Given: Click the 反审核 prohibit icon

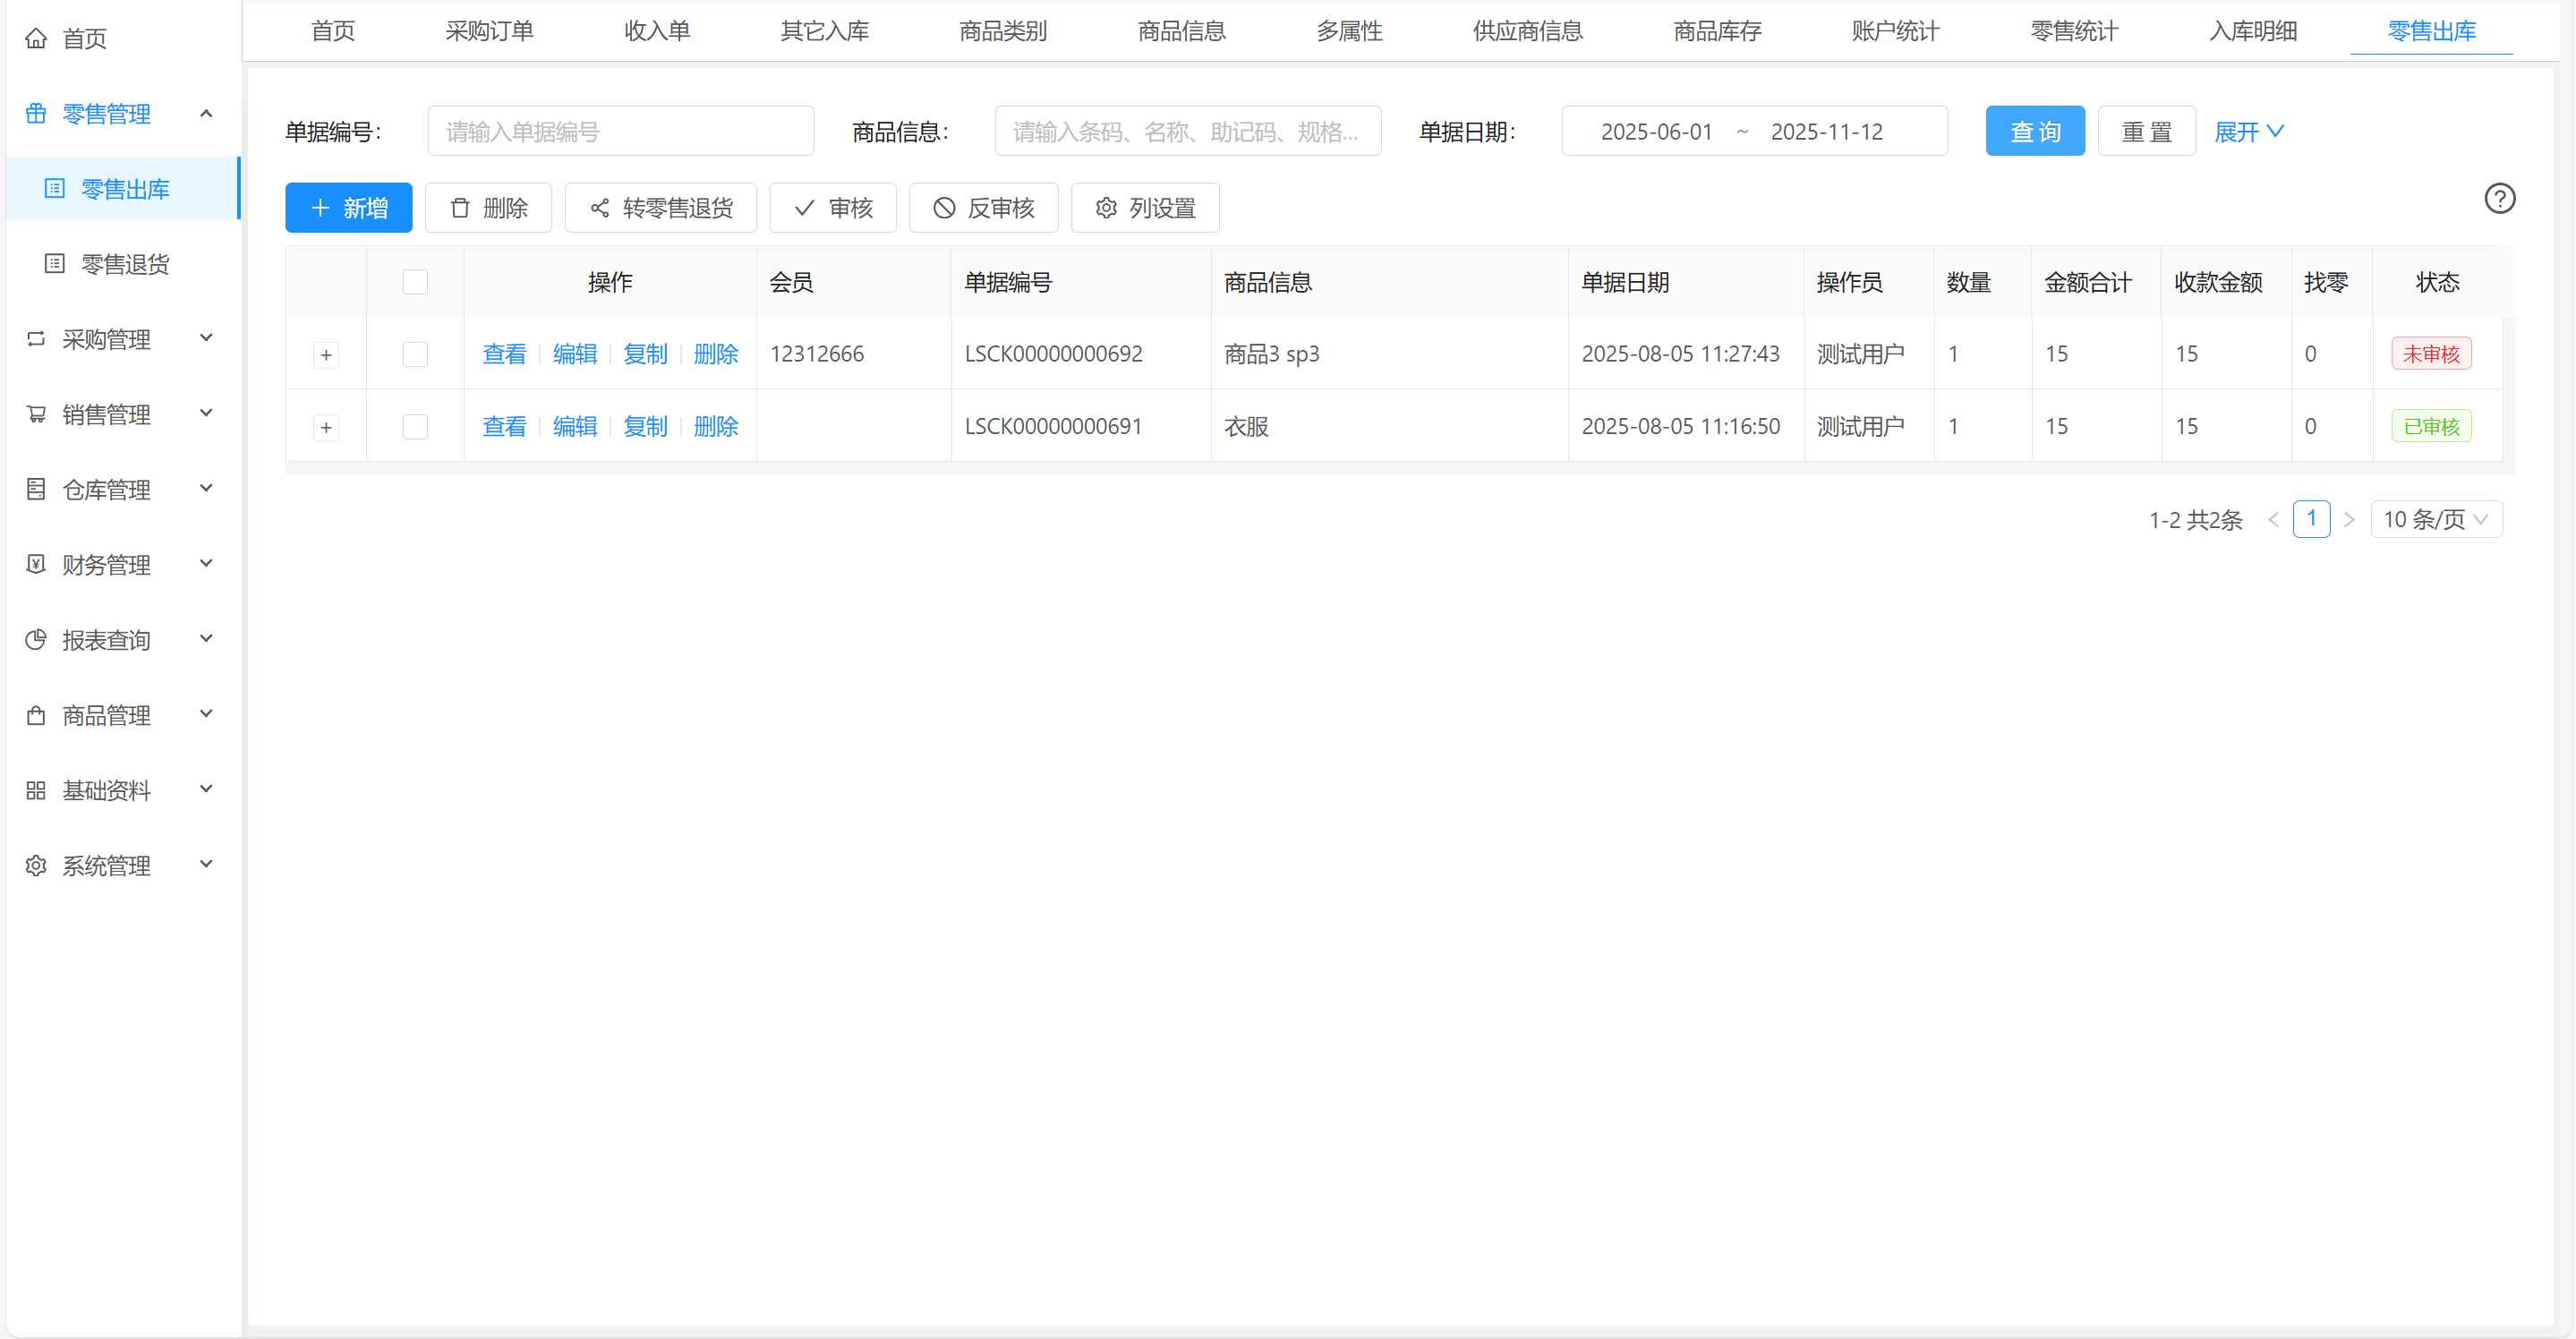Looking at the screenshot, I should coord(944,208).
